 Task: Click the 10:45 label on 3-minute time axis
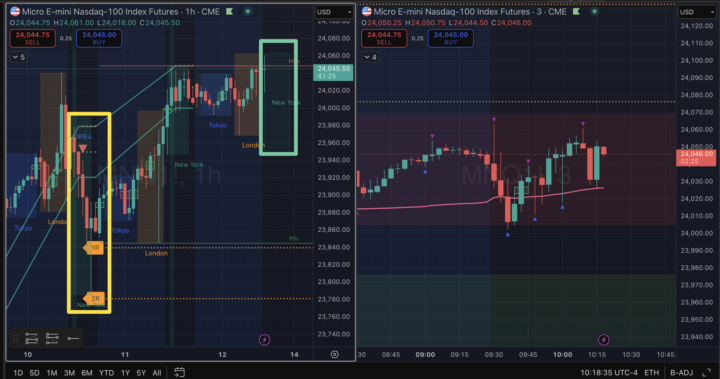tap(665, 354)
